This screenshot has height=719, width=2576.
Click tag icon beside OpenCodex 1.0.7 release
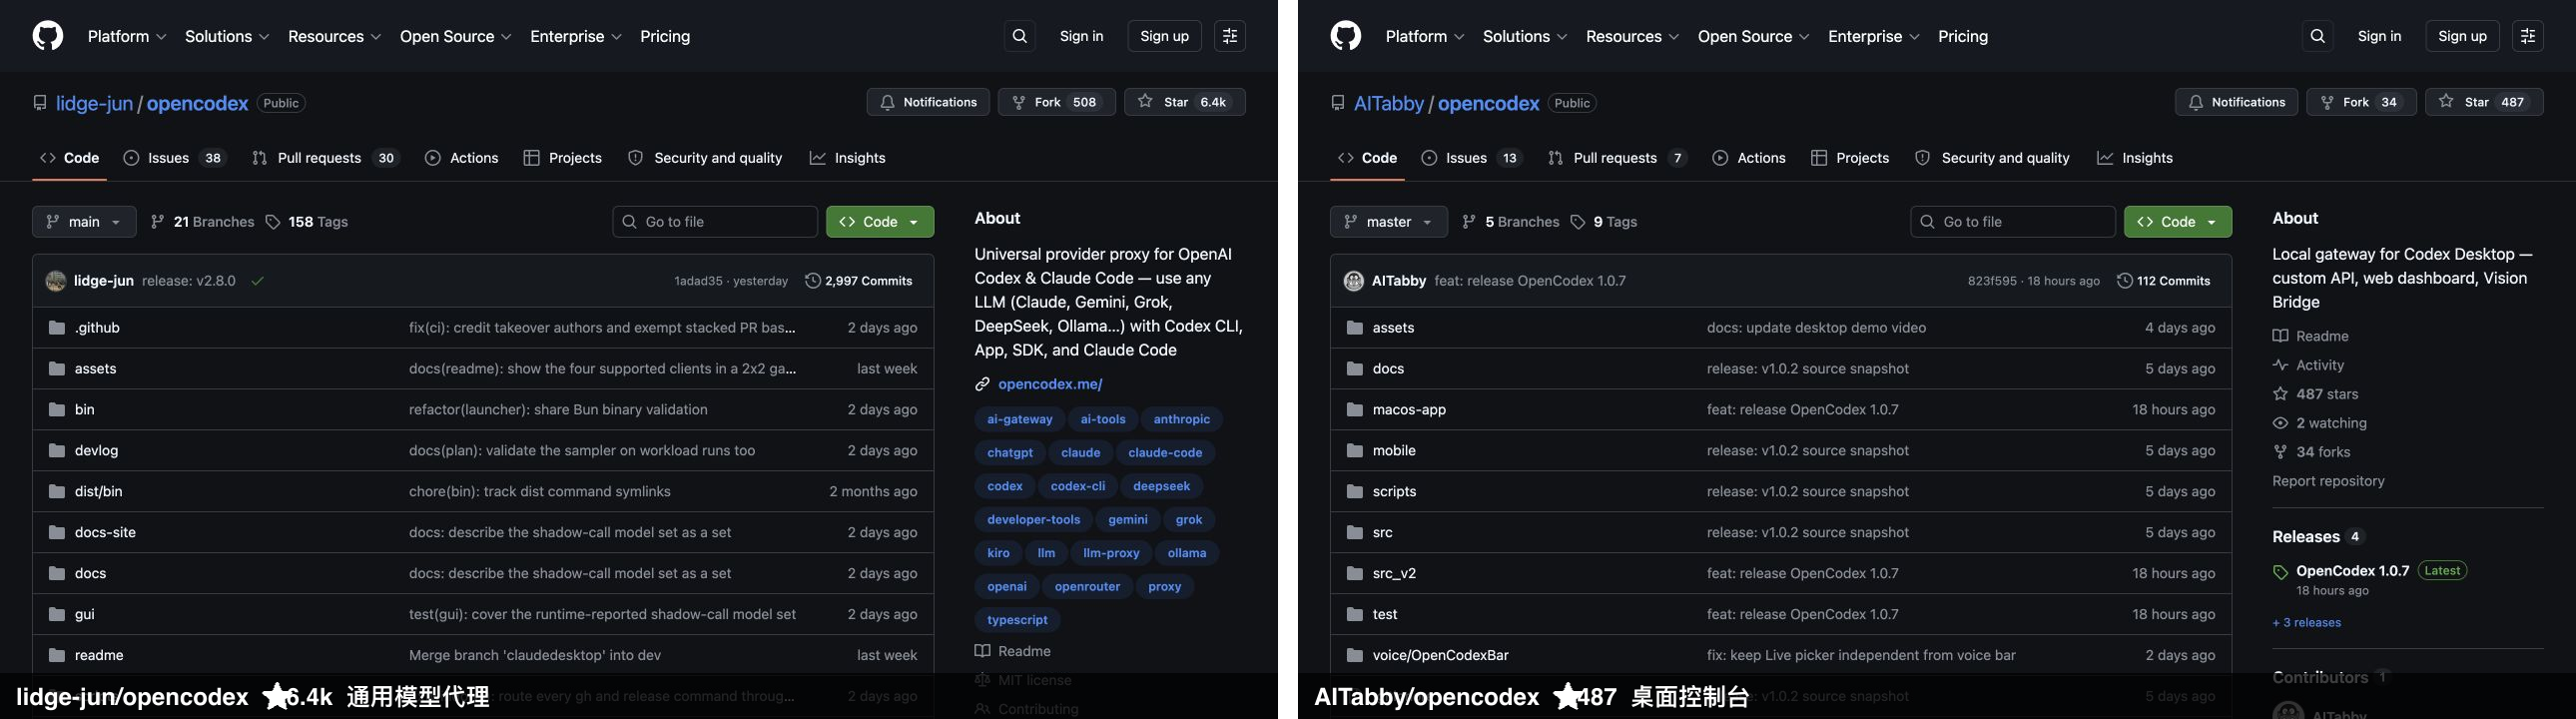point(2280,572)
